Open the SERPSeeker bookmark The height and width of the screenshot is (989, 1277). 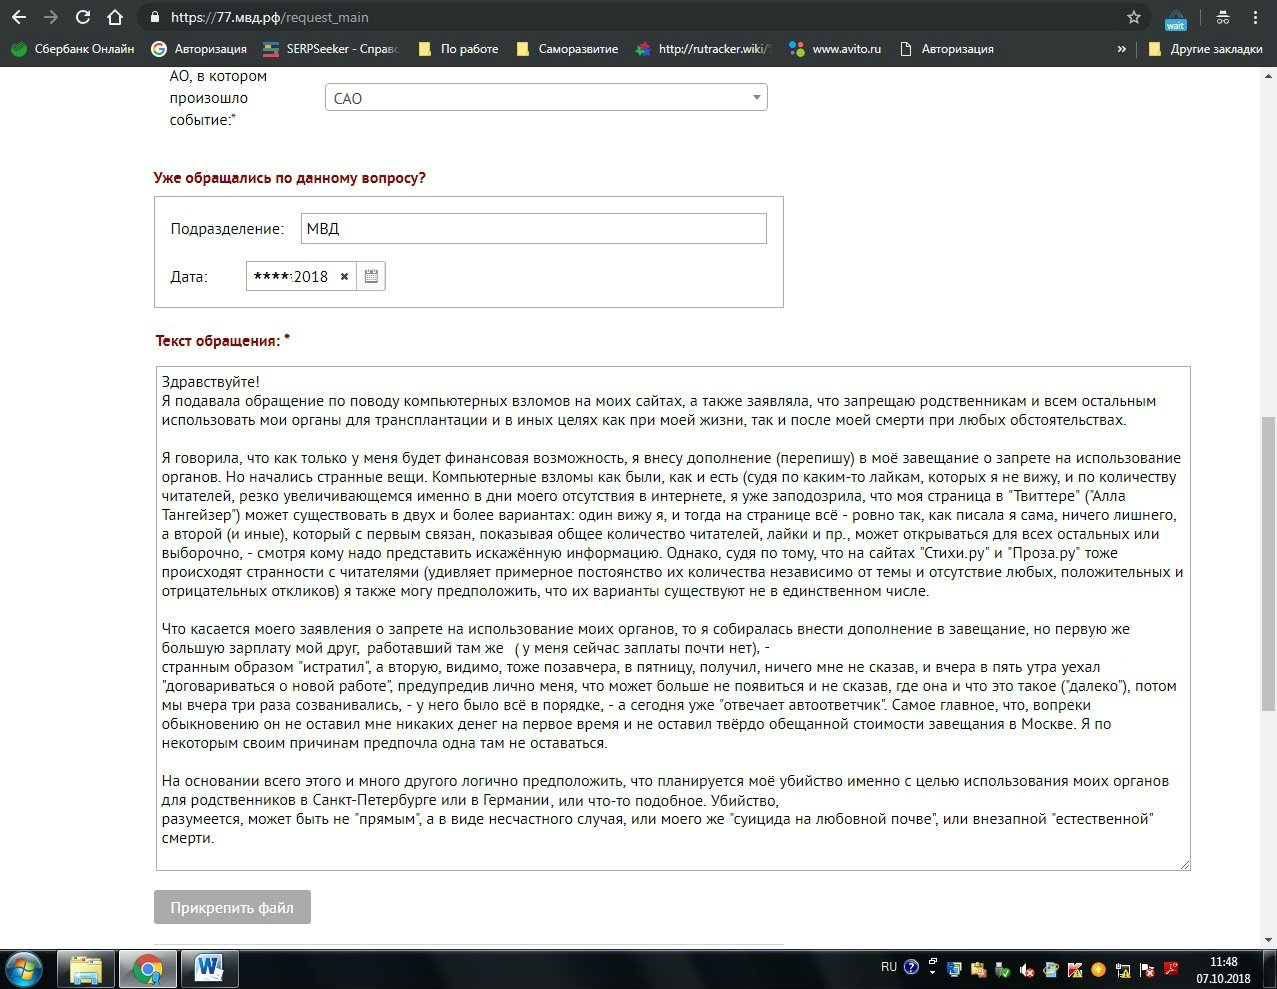[330, 48]
